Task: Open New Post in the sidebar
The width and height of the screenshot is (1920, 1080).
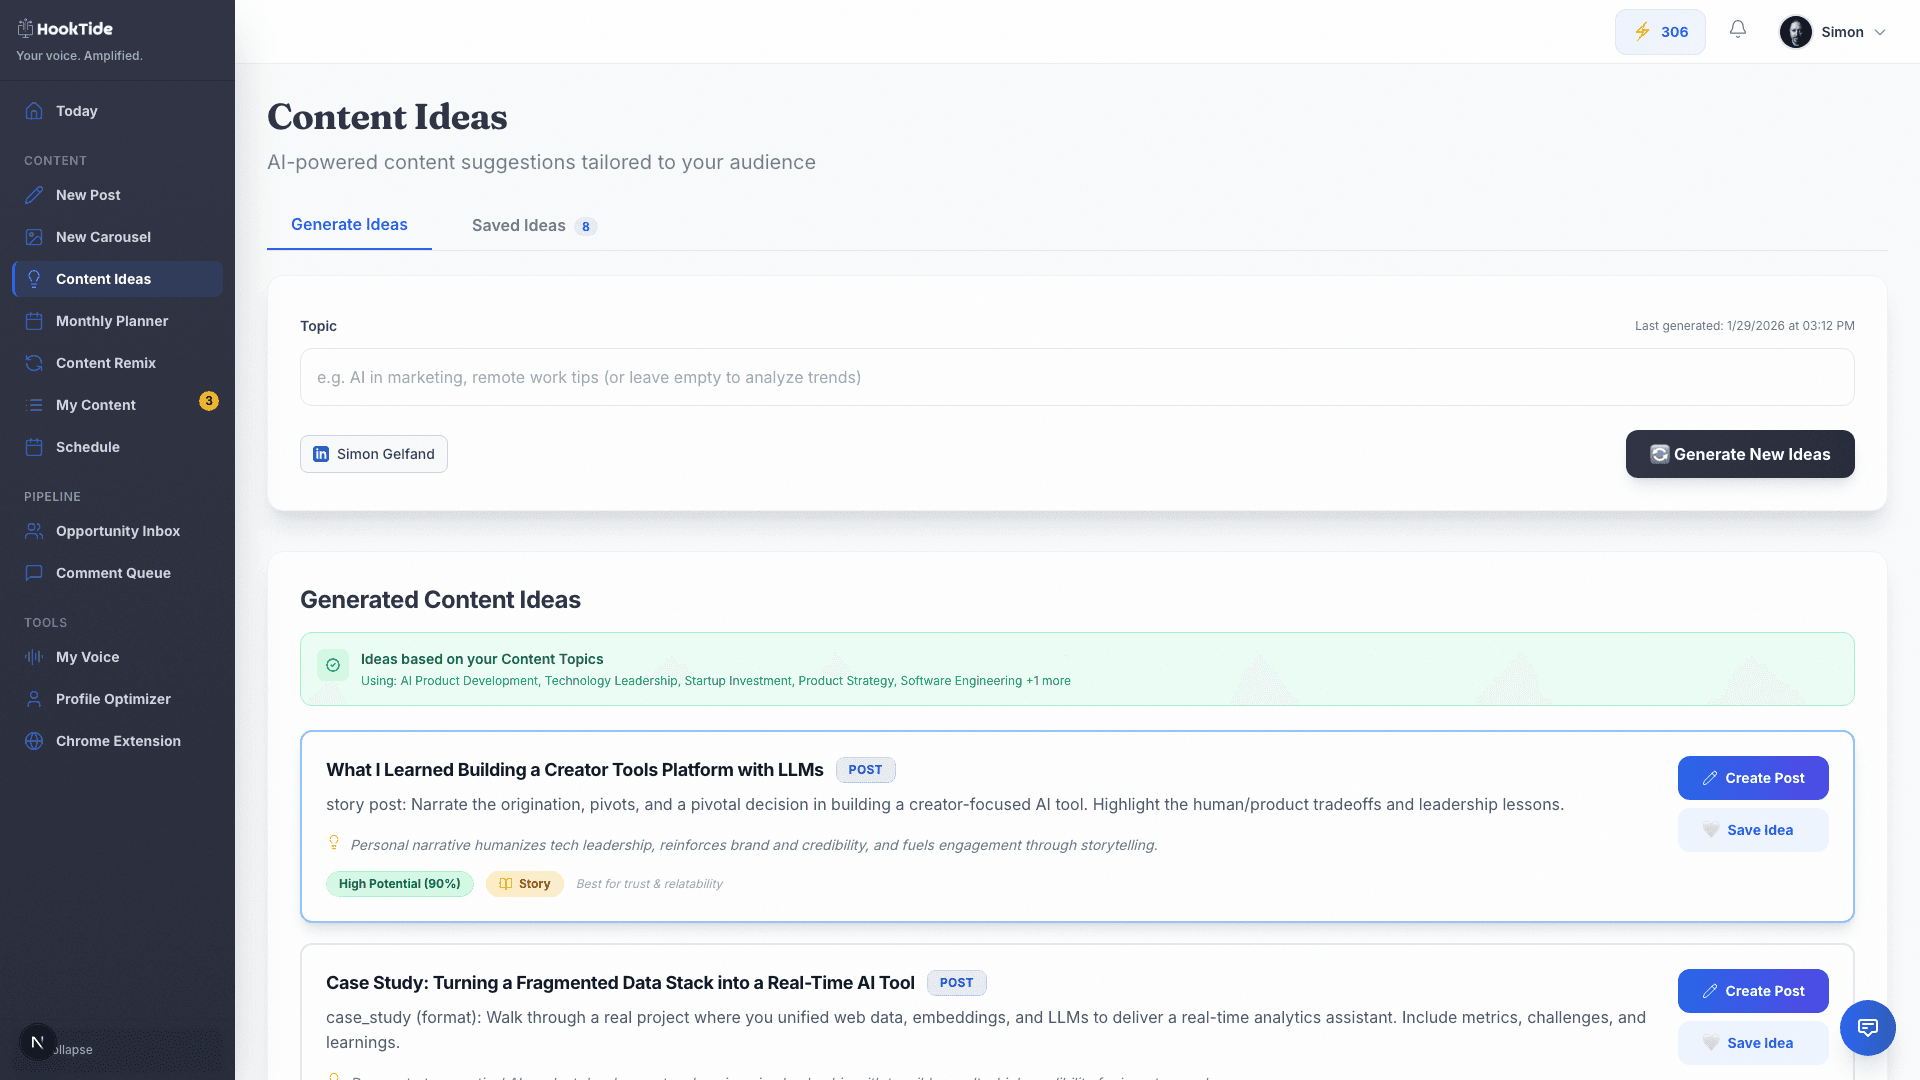Action: (x=117, y=195)
